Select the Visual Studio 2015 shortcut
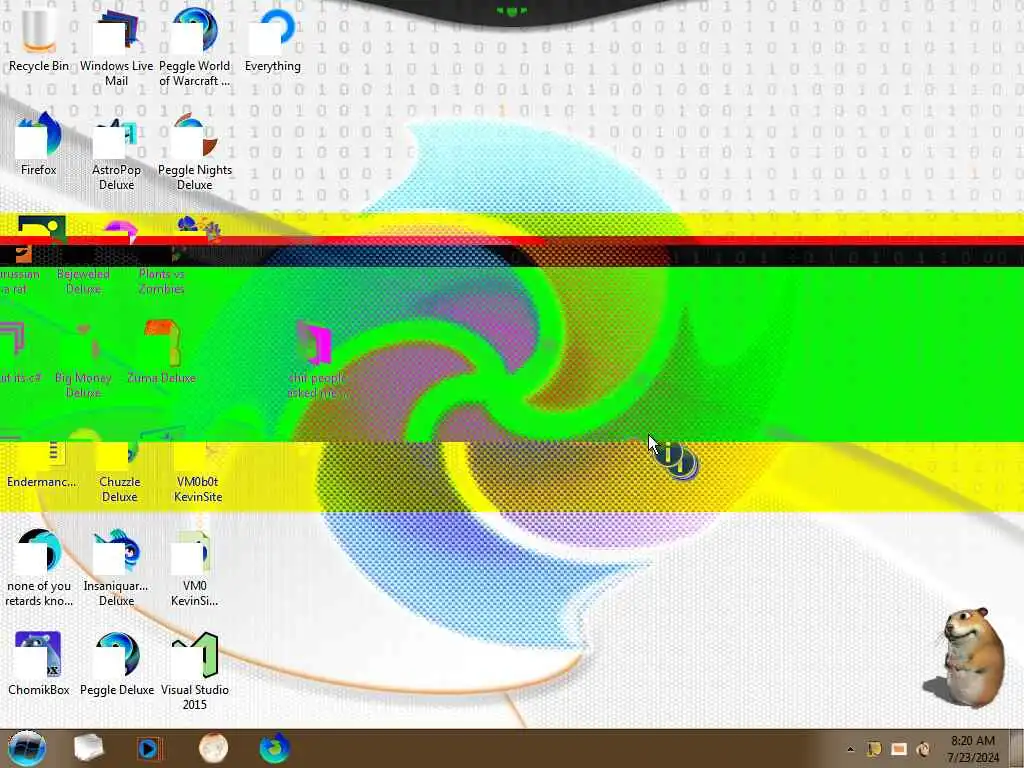The height and width of the screenshot is (768, 1024). pos(195,671)
